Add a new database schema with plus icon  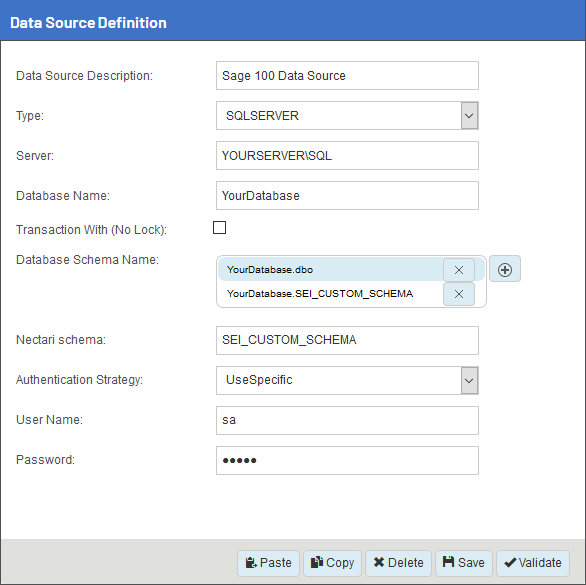coord(505,269)
